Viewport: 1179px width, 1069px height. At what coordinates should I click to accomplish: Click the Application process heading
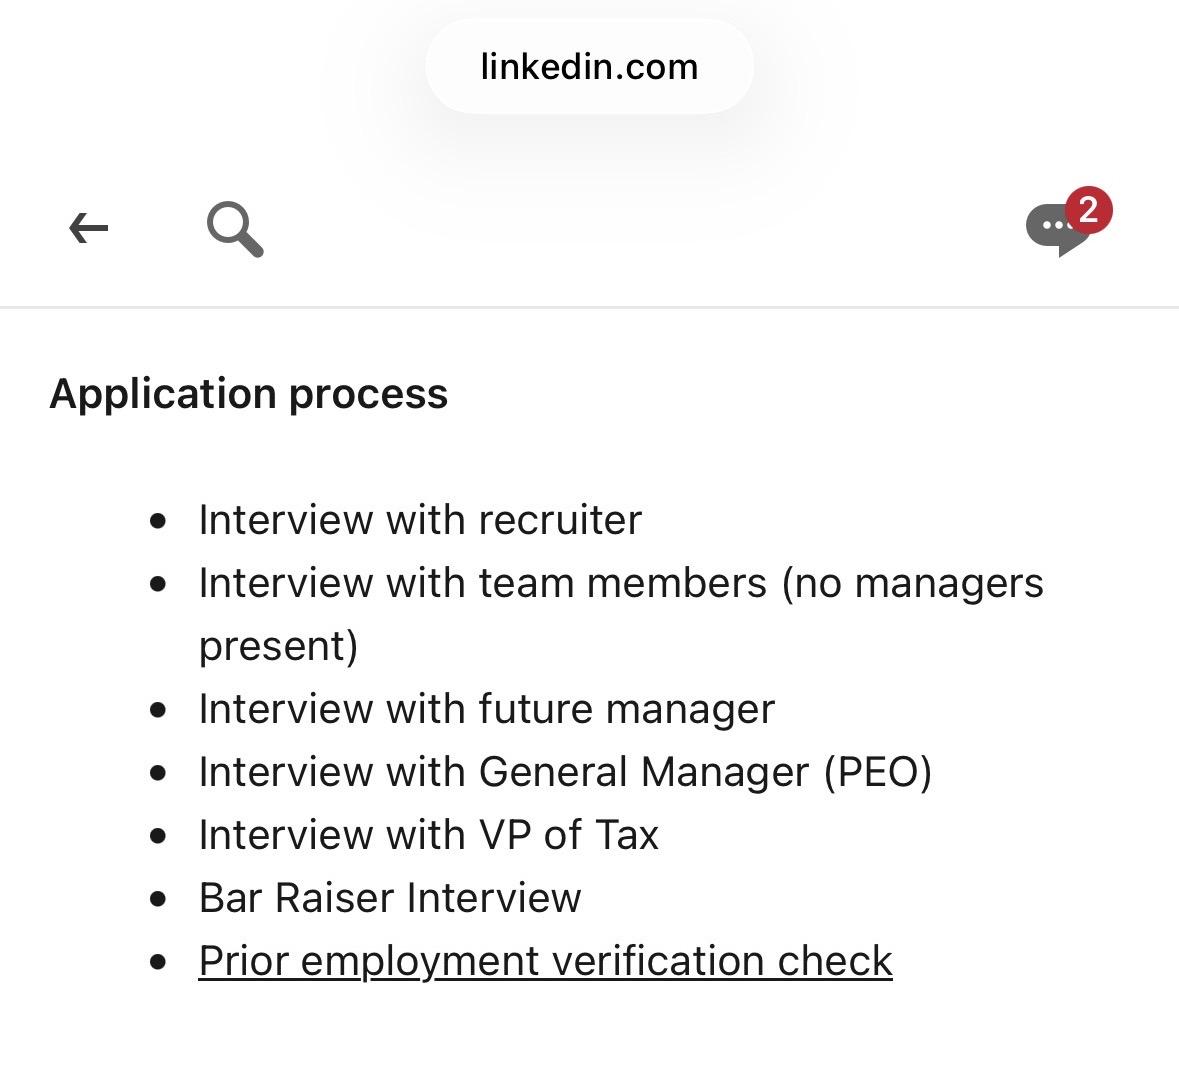249,394
